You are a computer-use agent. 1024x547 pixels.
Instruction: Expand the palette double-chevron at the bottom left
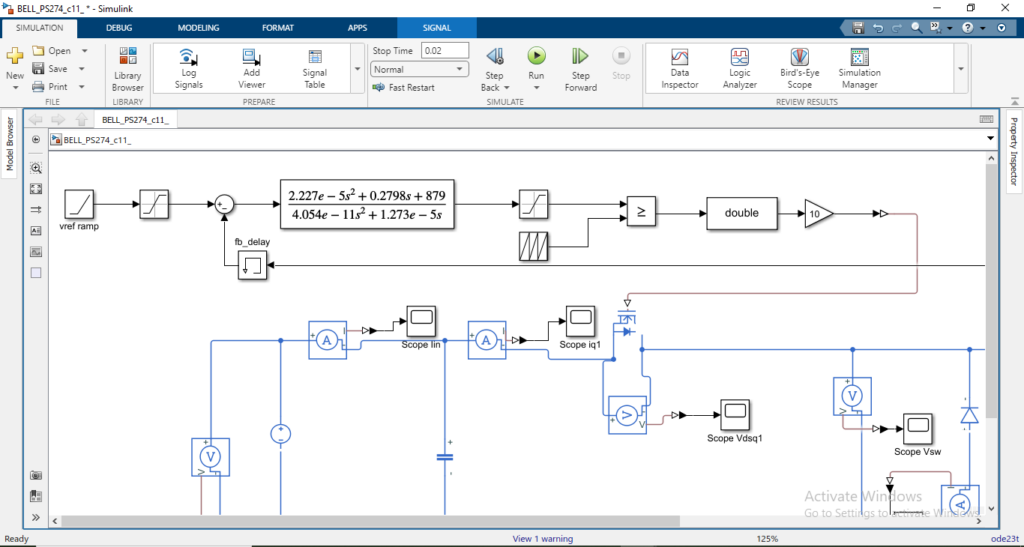tap(36, 518)
